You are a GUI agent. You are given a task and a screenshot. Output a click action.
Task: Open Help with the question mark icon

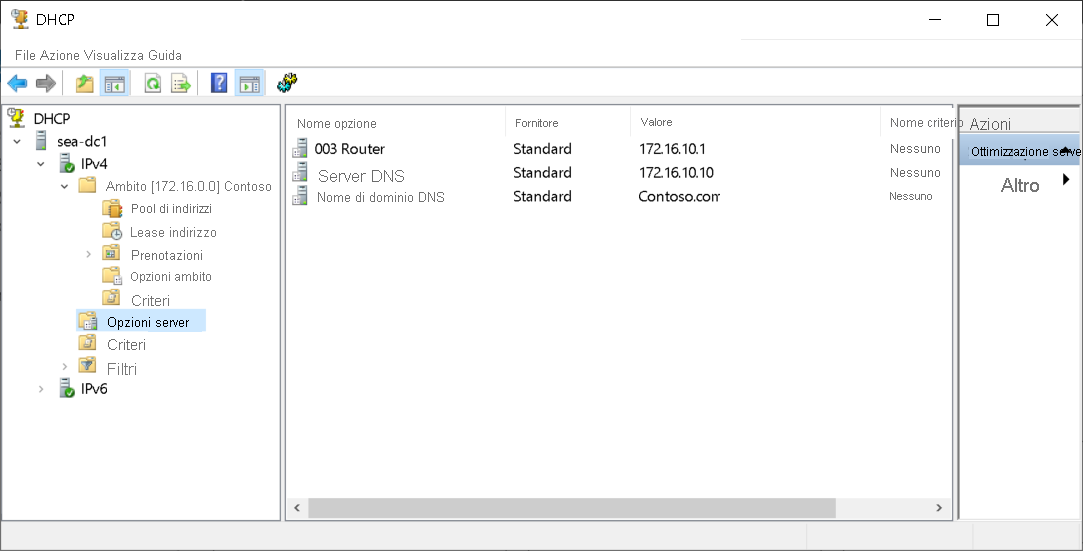(x=219, y=84)
